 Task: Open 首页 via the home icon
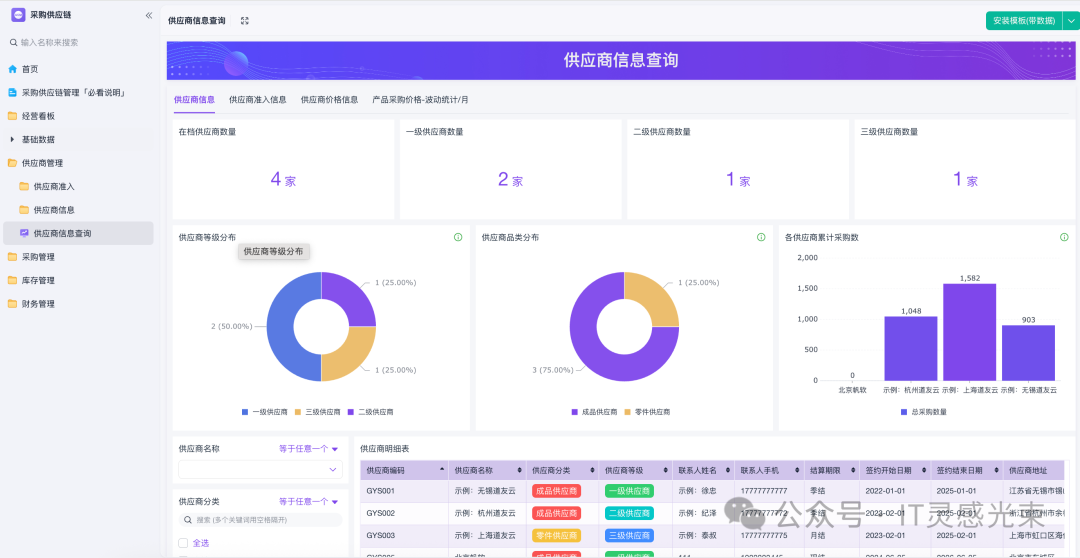[13, 69]
